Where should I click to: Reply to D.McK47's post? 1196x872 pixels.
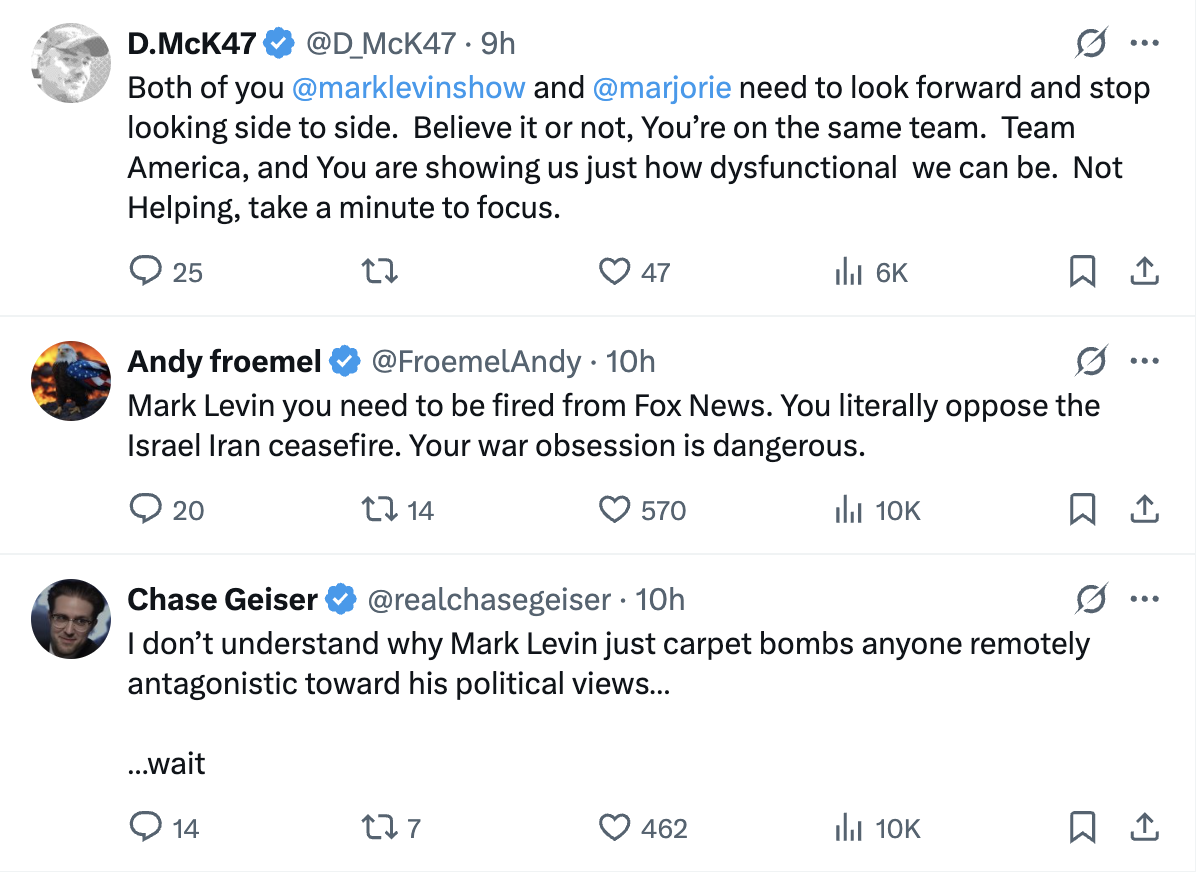coord(148,272)
